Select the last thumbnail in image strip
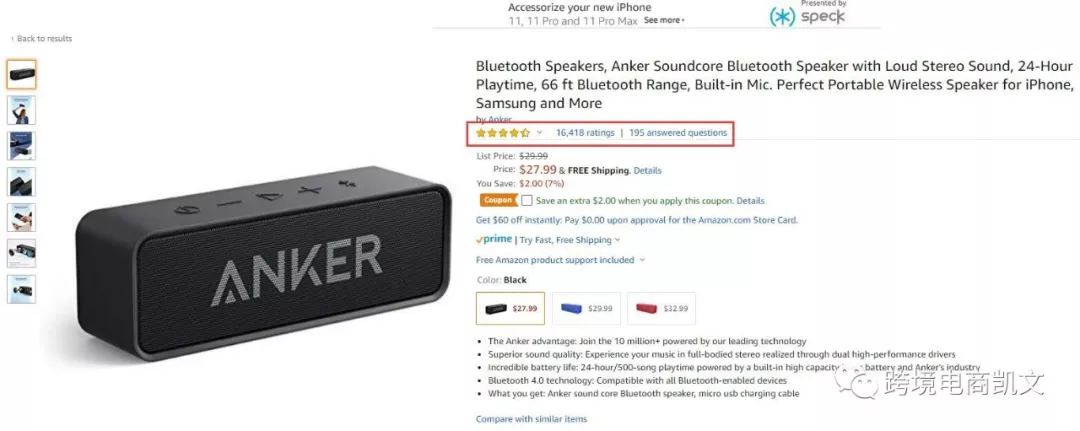 21,289
